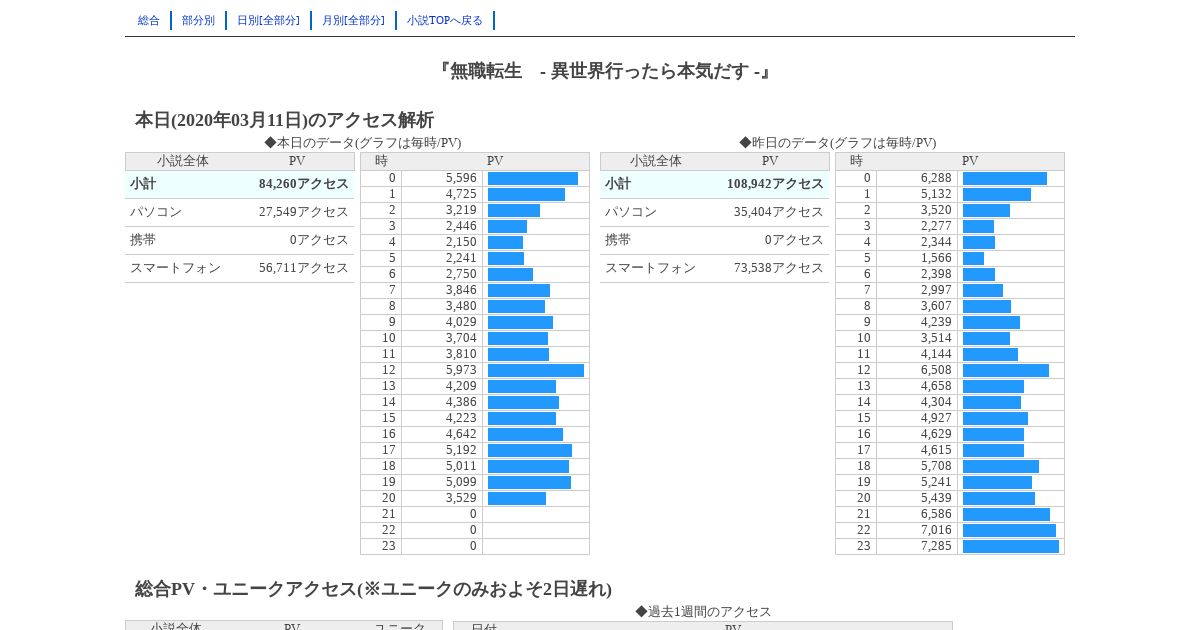The image size is (1200, 630).
Task: Click today's パソコン 27,549アクセス row
Action: pyautogui.click(x=240, y=212)
